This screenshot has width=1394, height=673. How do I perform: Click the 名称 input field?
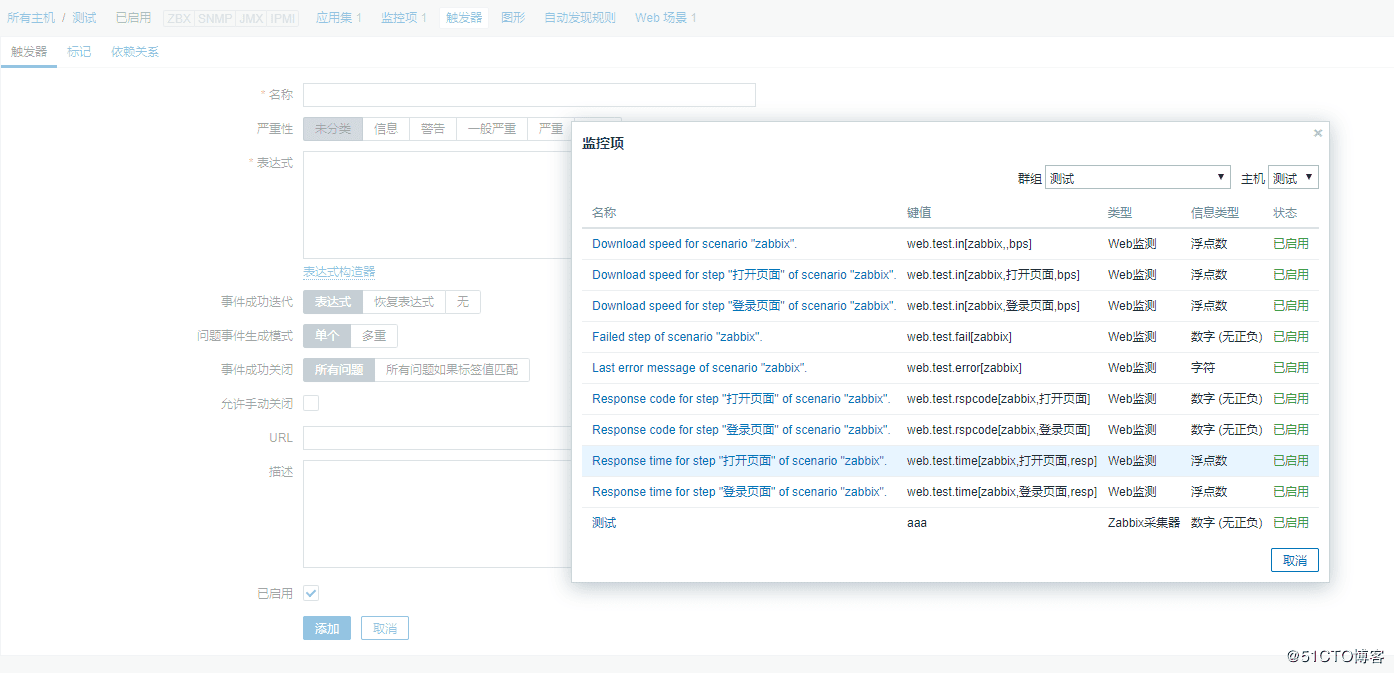(x=529, y=95)
